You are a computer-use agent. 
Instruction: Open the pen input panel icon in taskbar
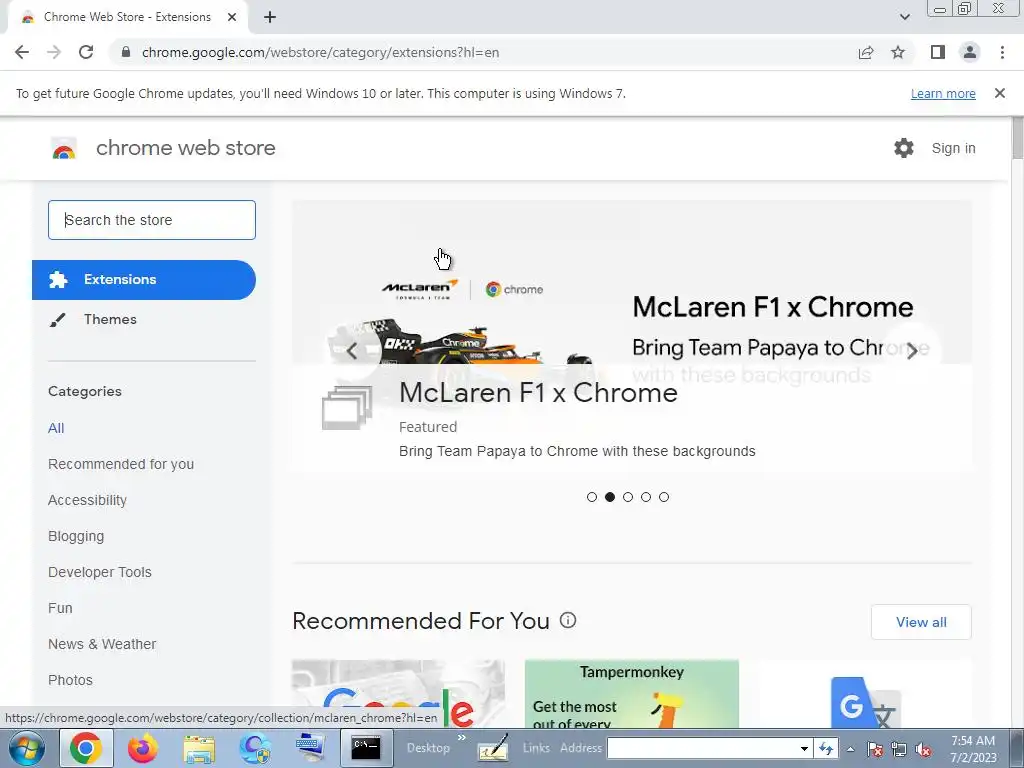pos(493,748)
